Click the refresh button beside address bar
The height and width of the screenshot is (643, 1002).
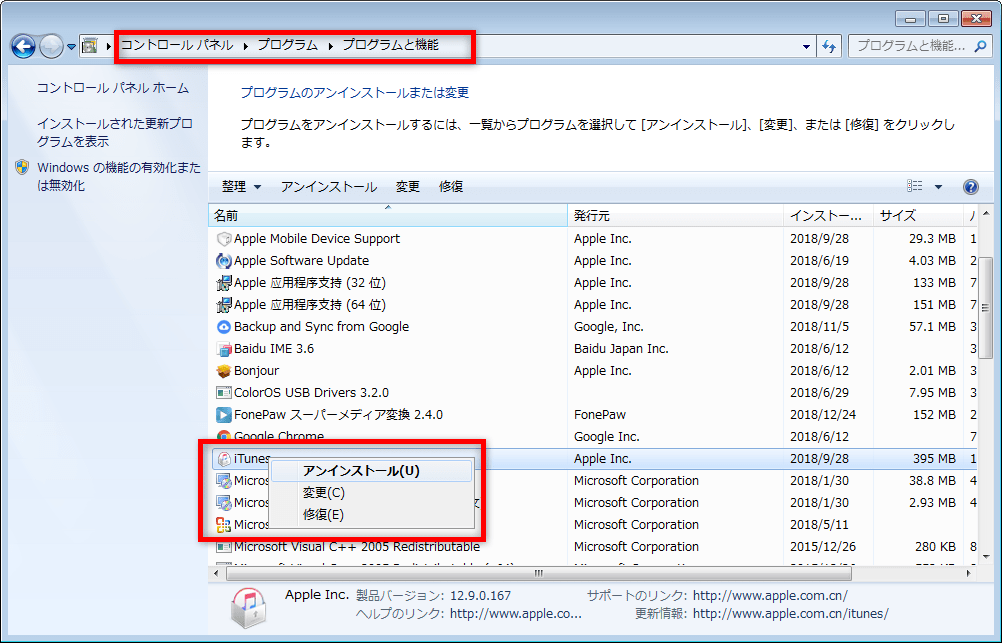pos(829,46)
